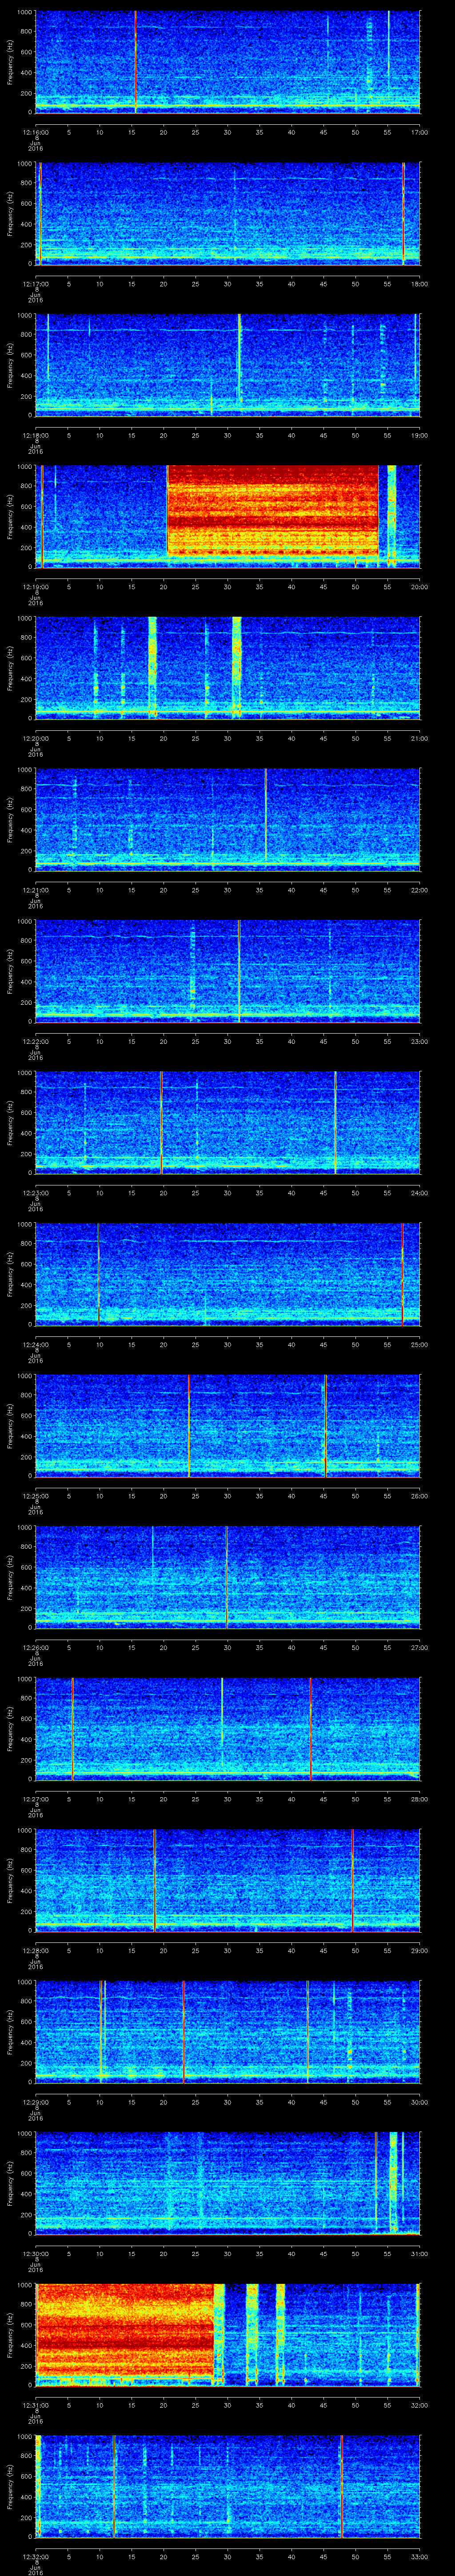Choose the "12:28:00" time label
This screenshot has height=2576, width=455.
[x=35, y=1950]
